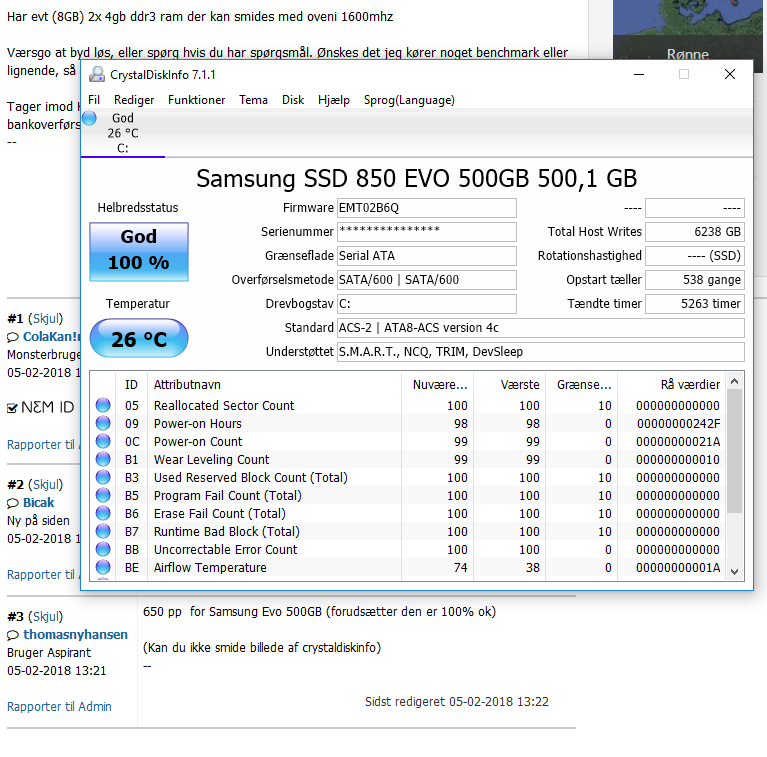The width and height of the screenshot is (767, 757).
Task: Click the ID column header
Action: (131, 385)
